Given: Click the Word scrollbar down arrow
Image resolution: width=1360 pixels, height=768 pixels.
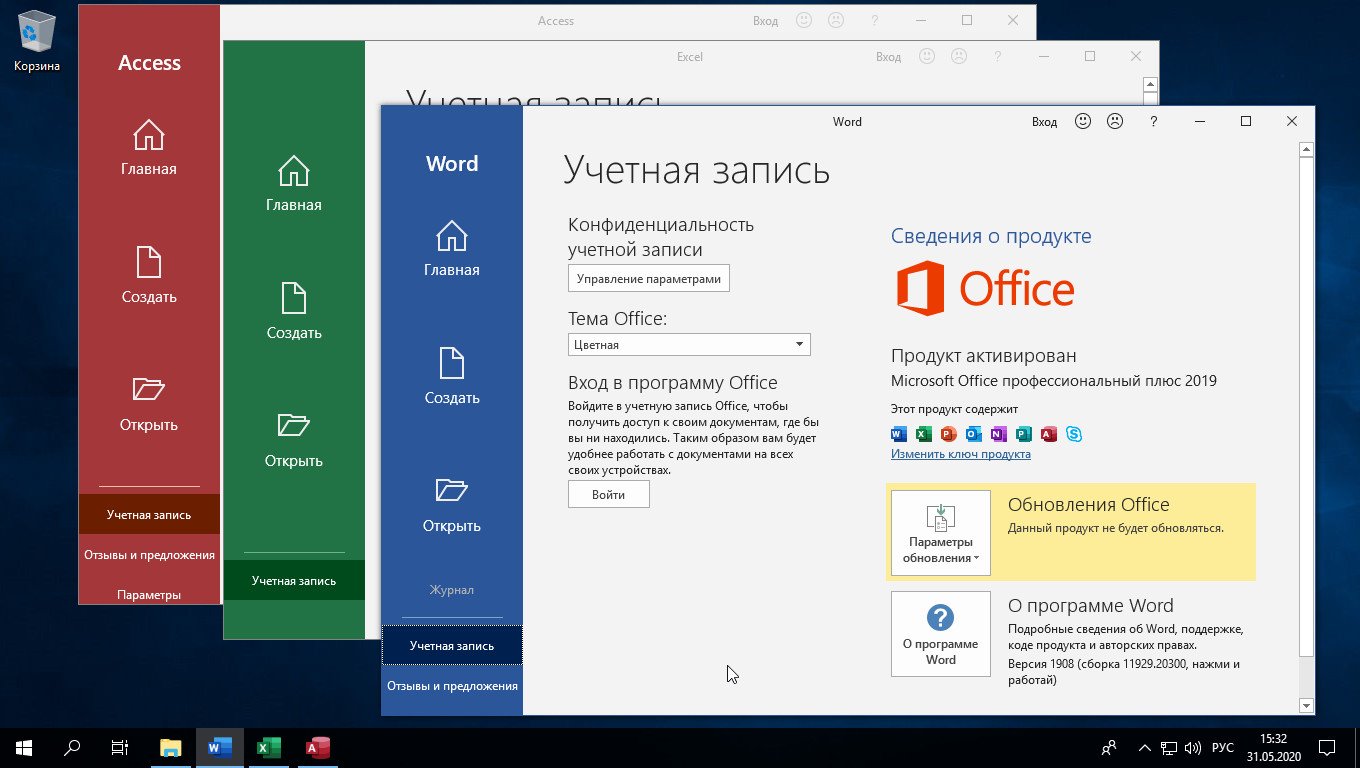Looking at the screenshot, I should click(x=1306, y=706).
